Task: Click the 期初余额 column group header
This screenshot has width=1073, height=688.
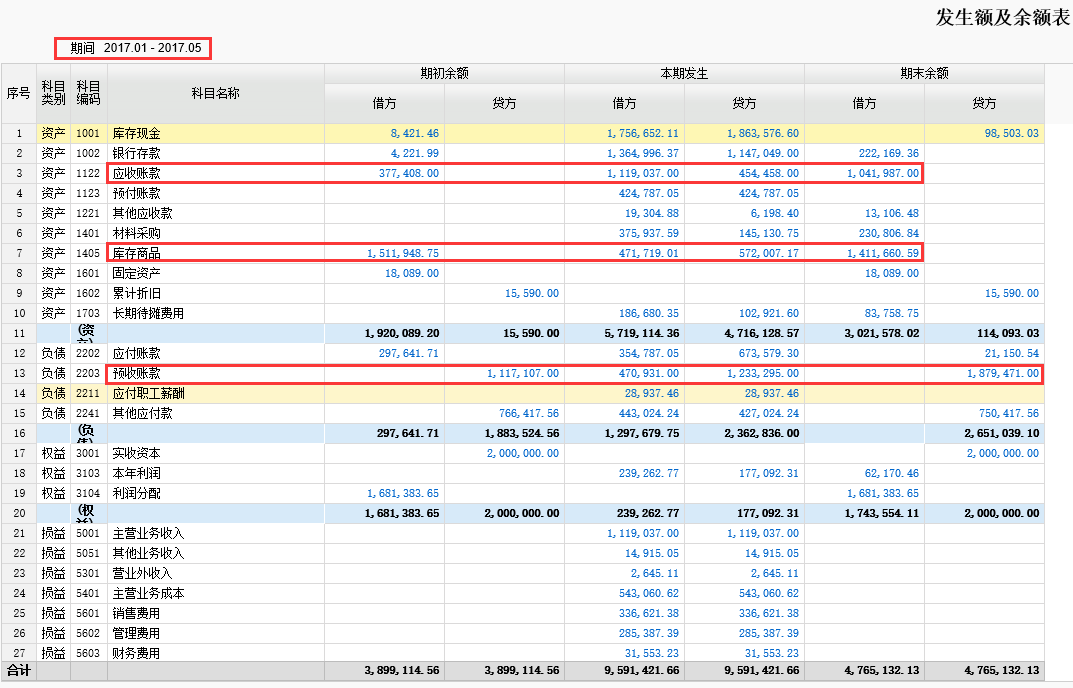Action: tap(444, 73)
